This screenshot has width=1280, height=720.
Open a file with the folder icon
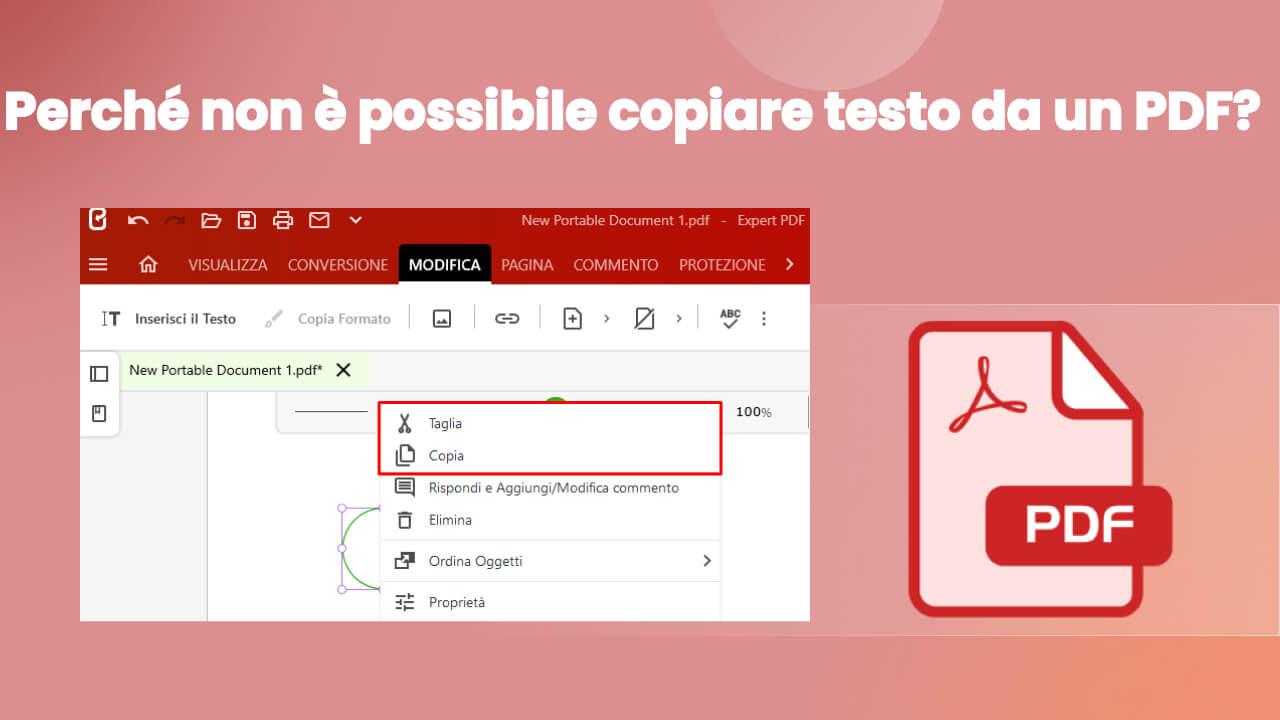pos(211,220)
